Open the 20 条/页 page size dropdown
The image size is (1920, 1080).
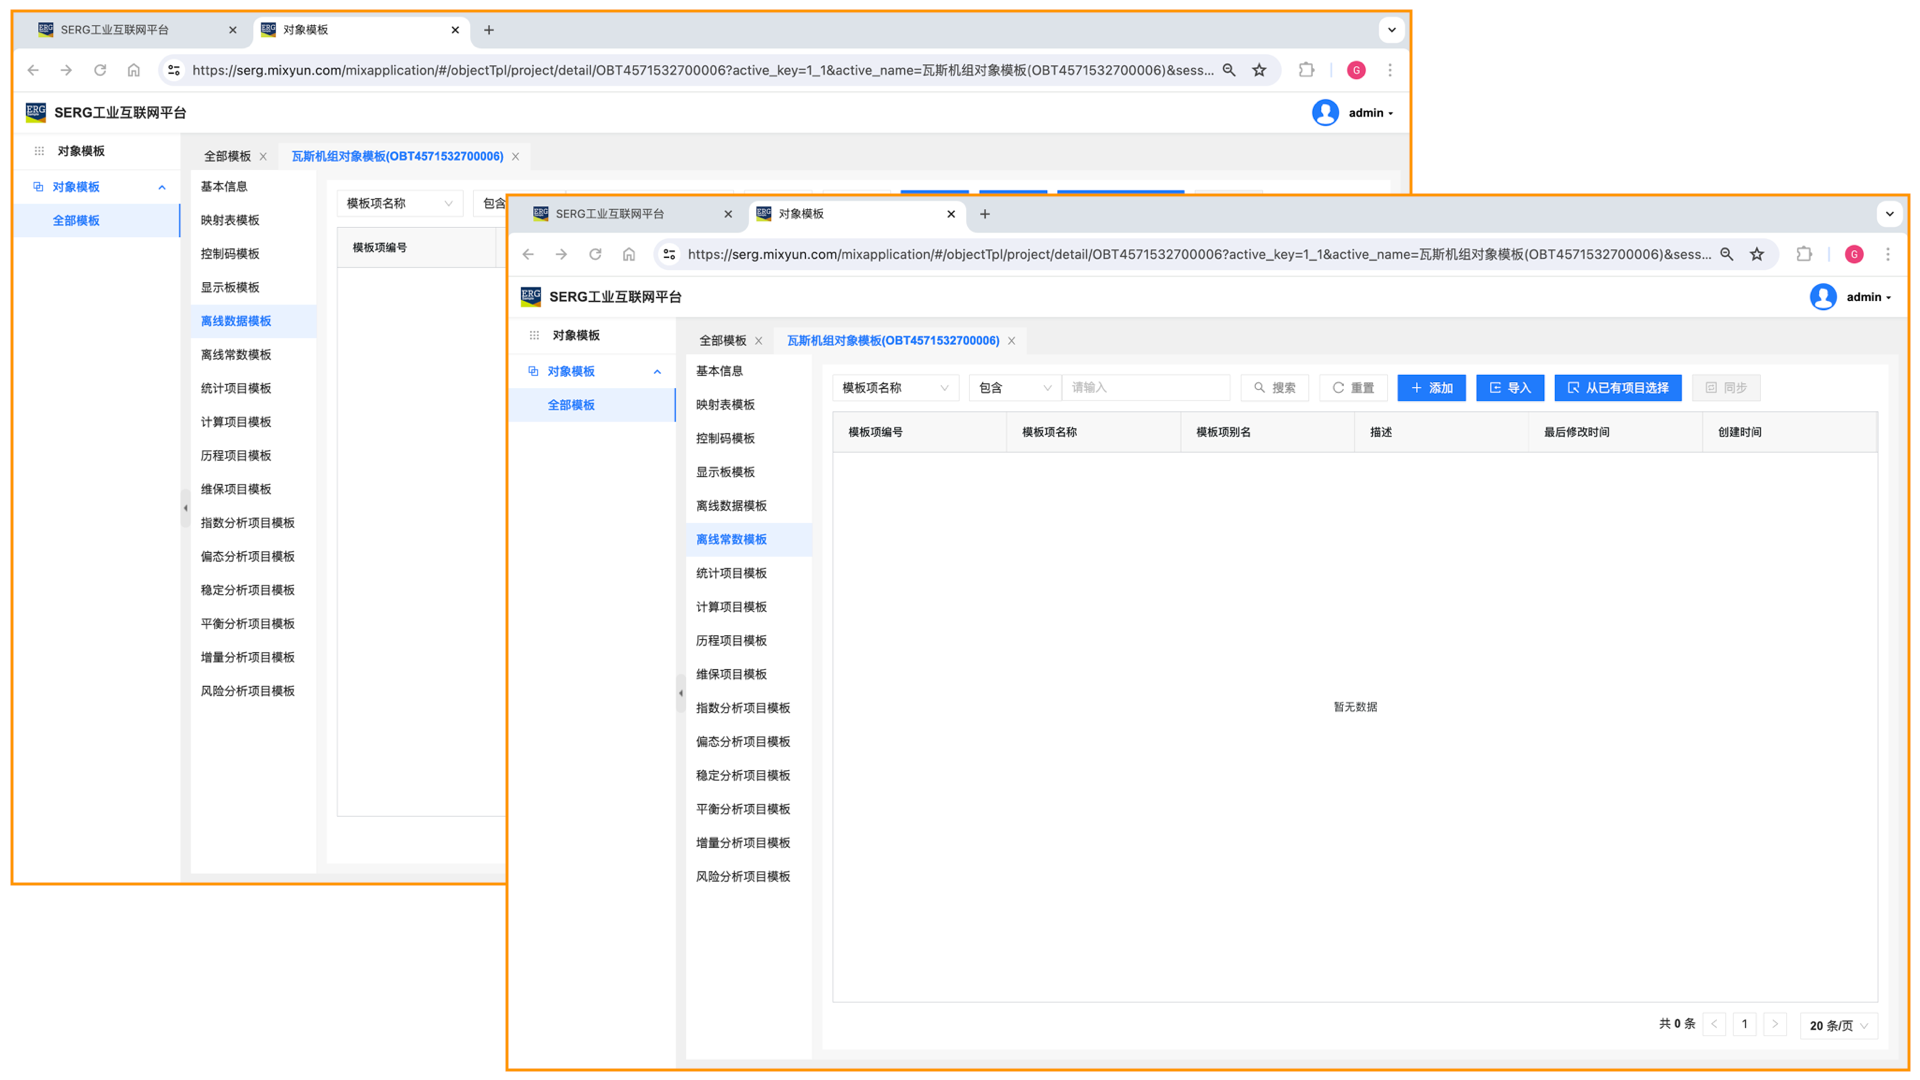coord(1838,1025)
